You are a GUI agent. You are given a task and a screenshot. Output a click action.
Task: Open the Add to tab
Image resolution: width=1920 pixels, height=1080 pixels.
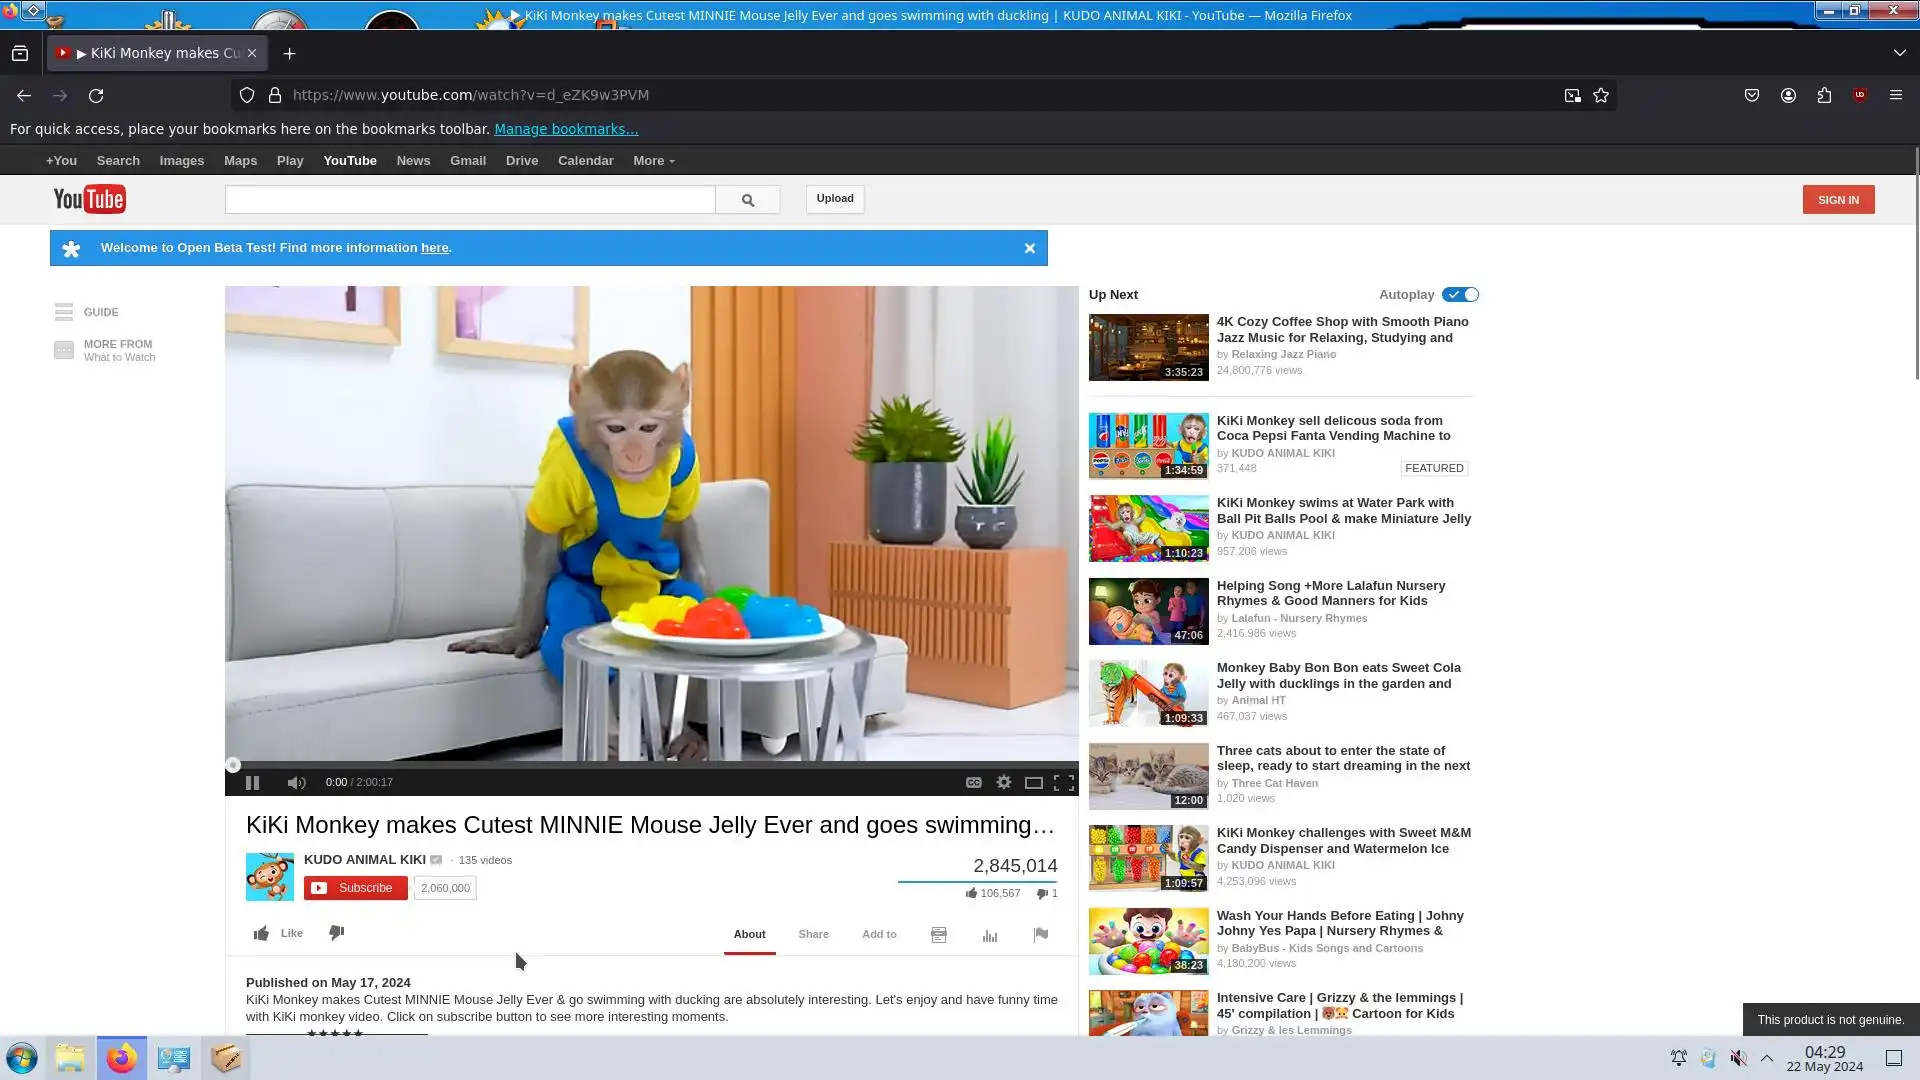[879, 935]
